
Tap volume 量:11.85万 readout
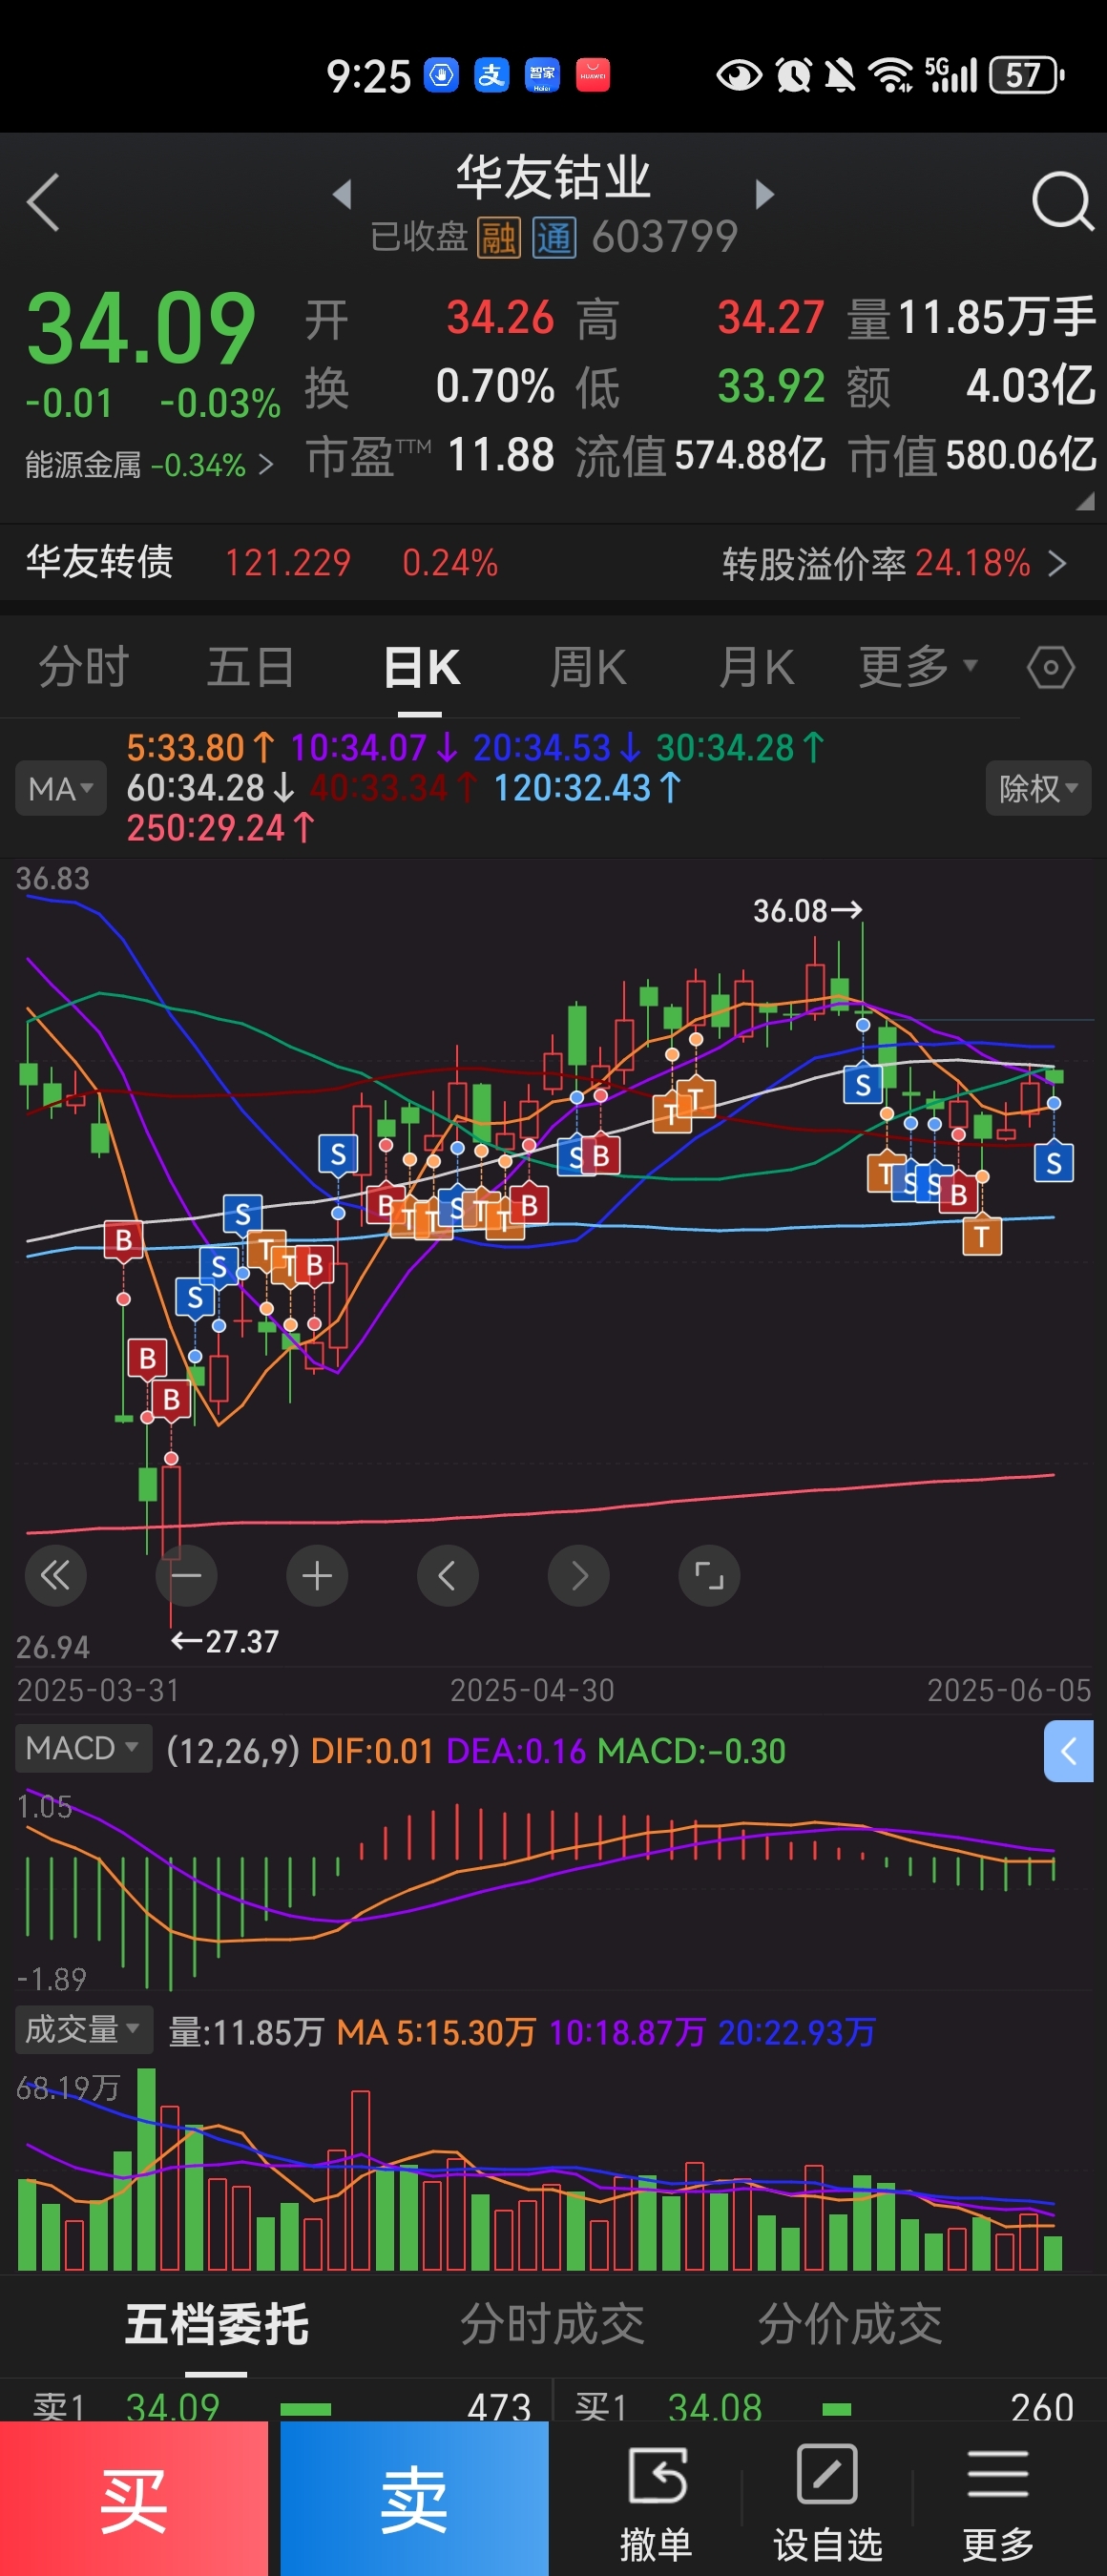[x=246, y=2032]
